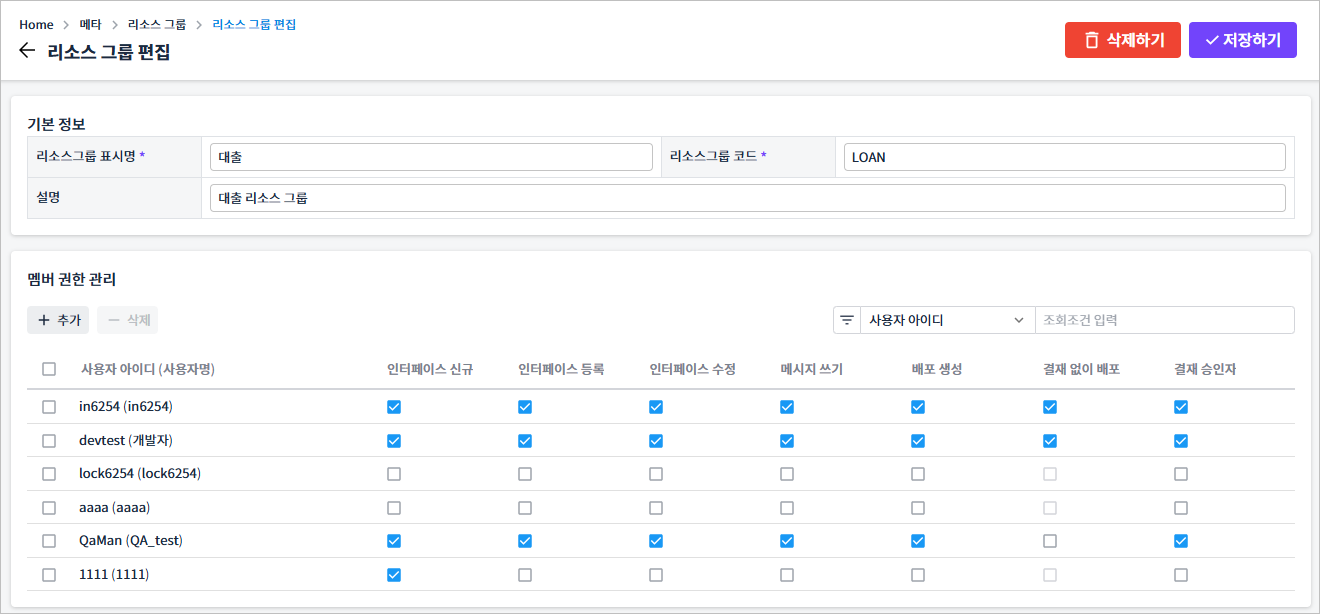Viewport: 1320px width, 614px height.
Task: Check 인터페이스 등록 for aaaa
Action: coord(525,508)
